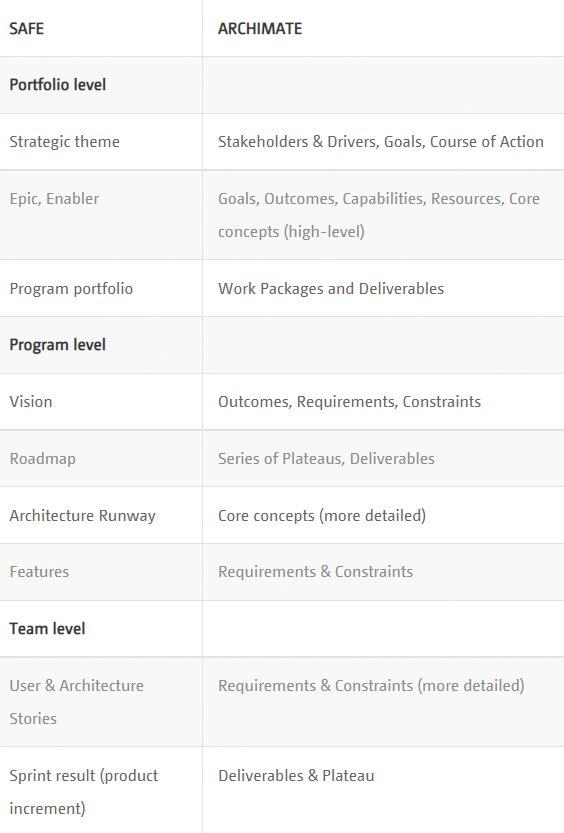Click the Goals, Outcomes, Capabilities cell
This screenshot has height=833, width=564.
coord(383,215)
